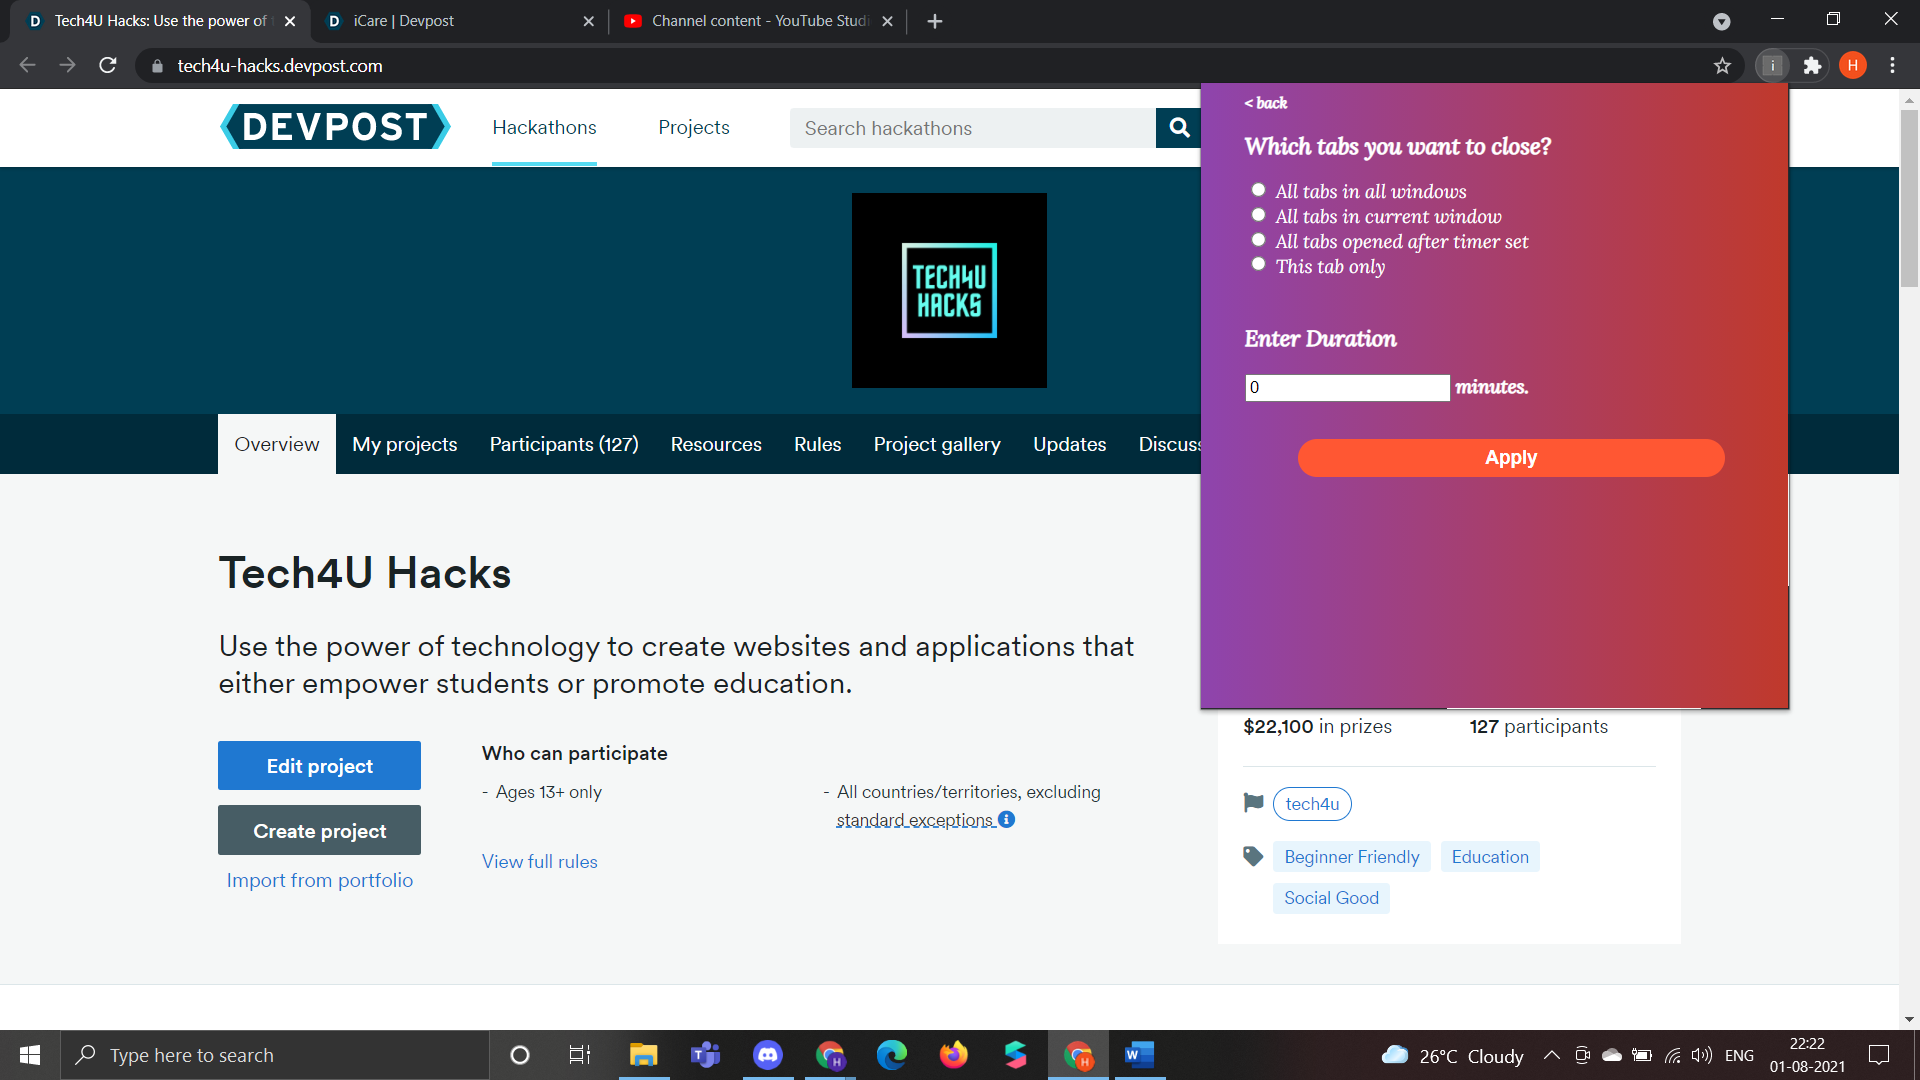Select 'All tabs in current window' option

coord(1258,215)
